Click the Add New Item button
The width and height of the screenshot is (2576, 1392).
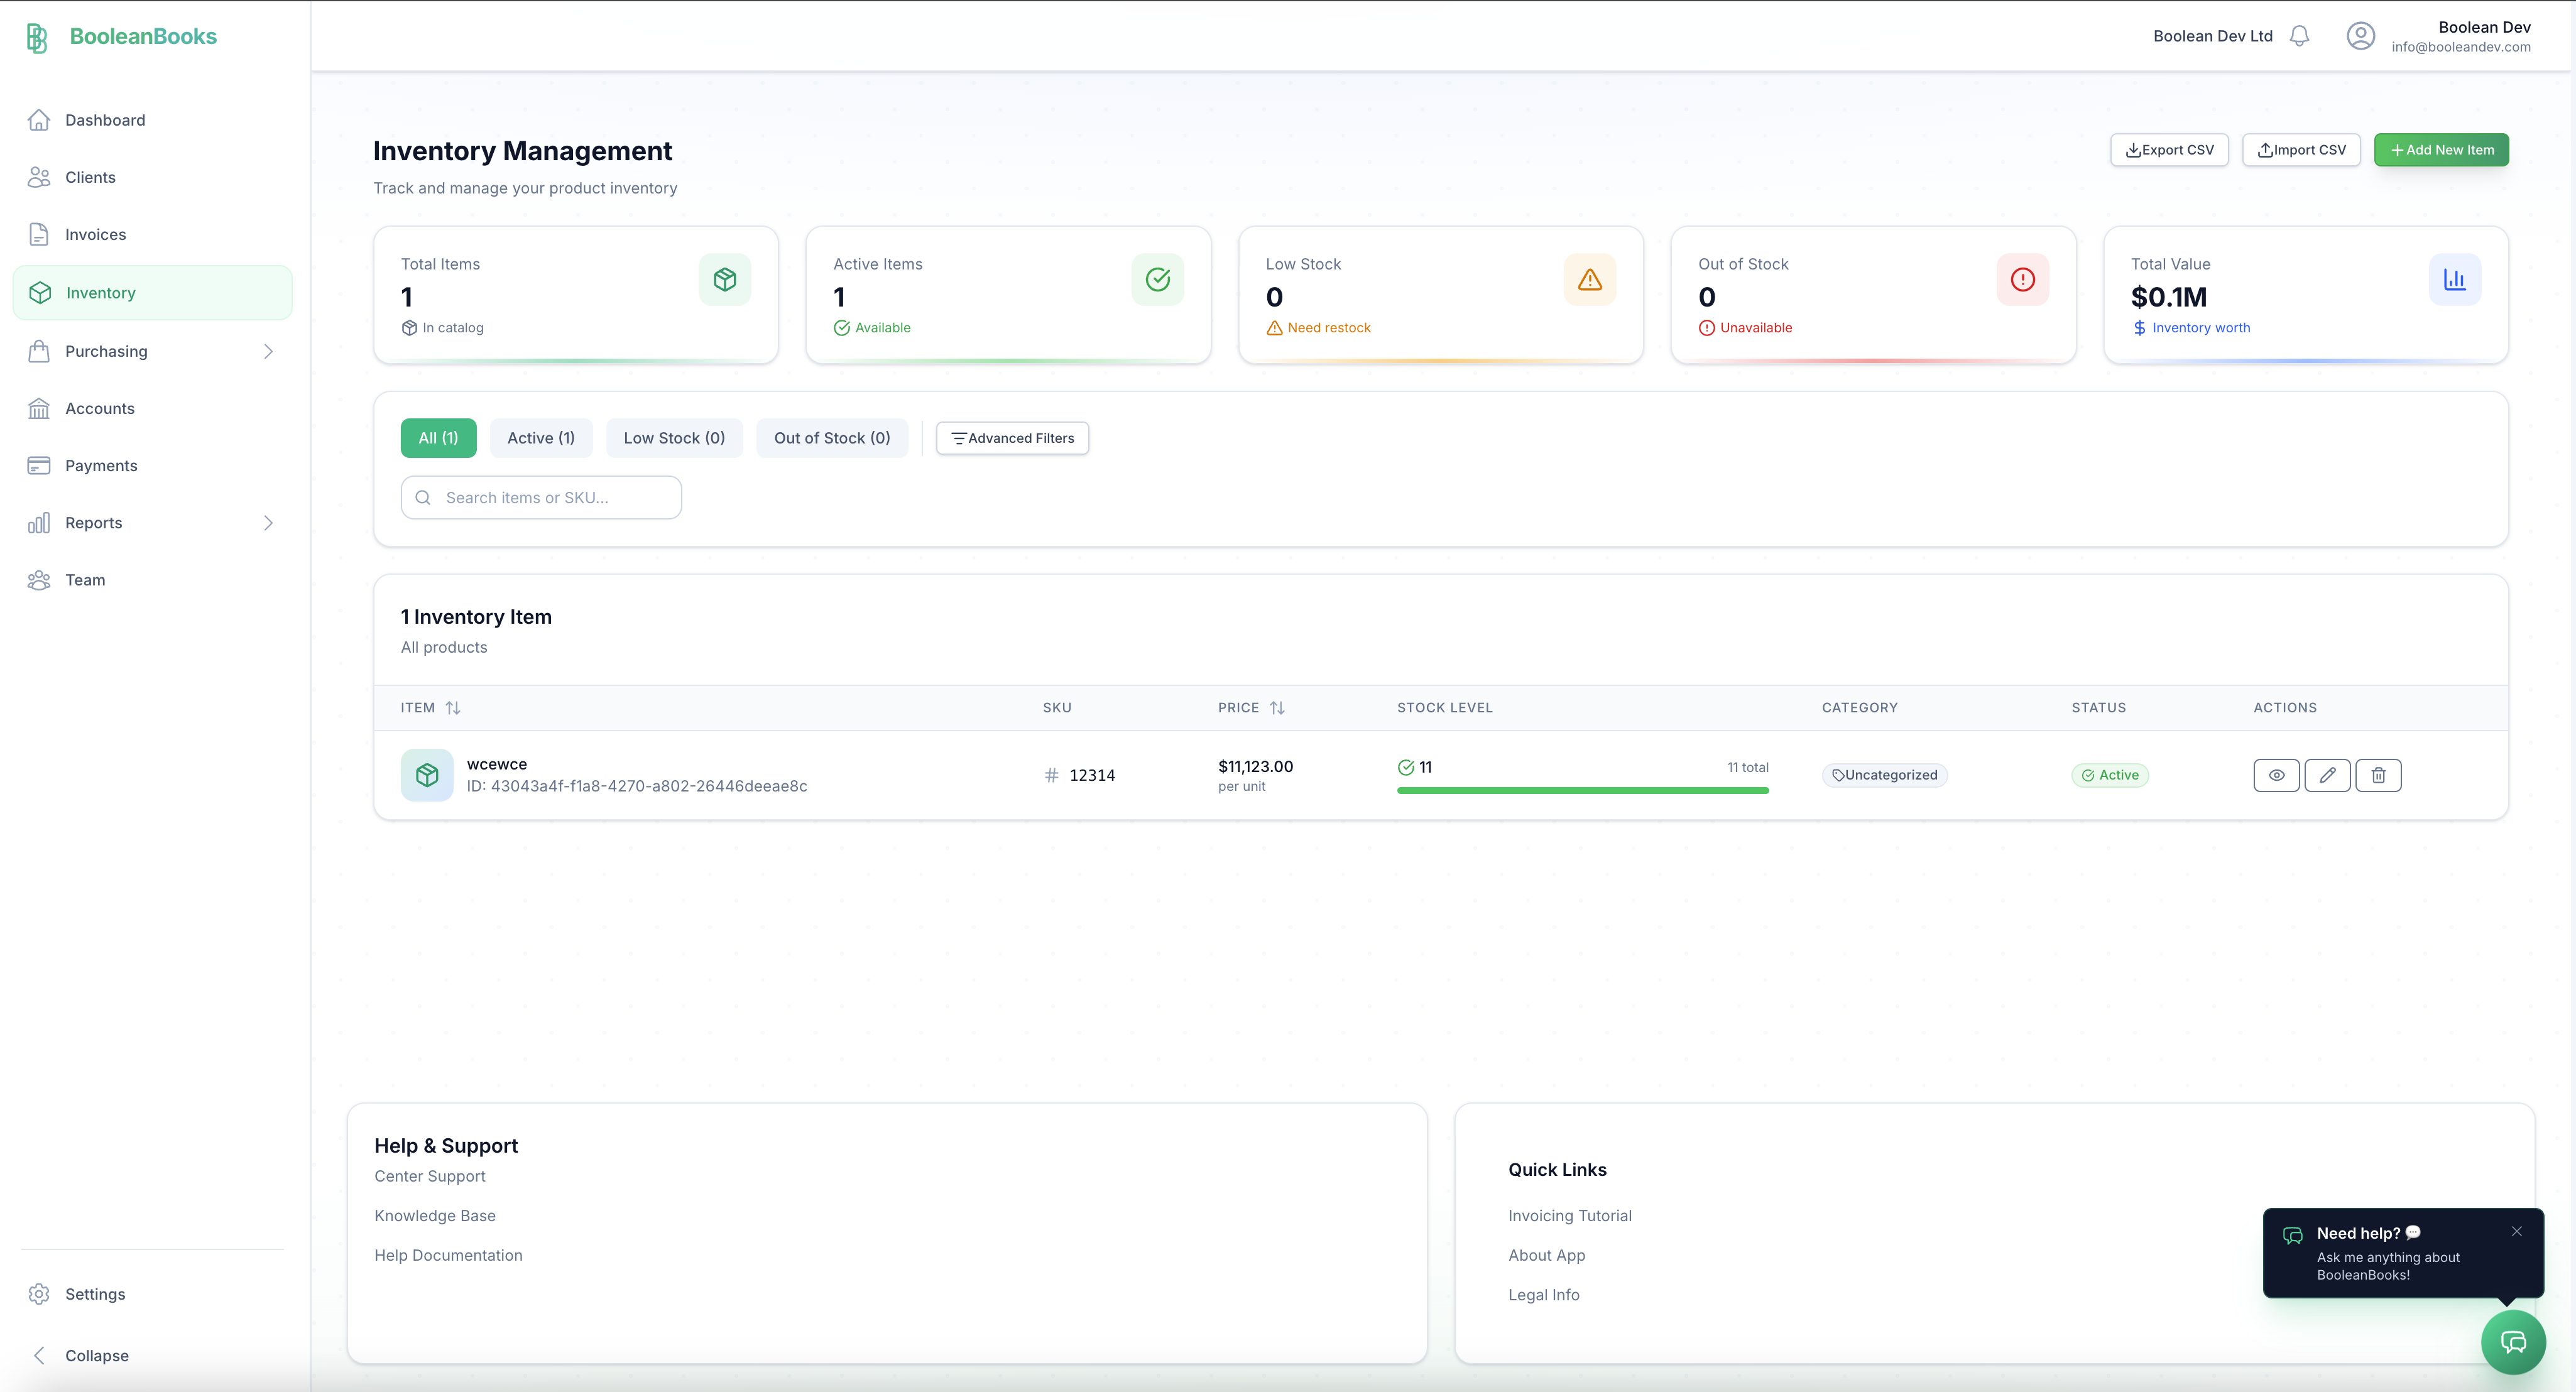click(x=2441, y=150)
